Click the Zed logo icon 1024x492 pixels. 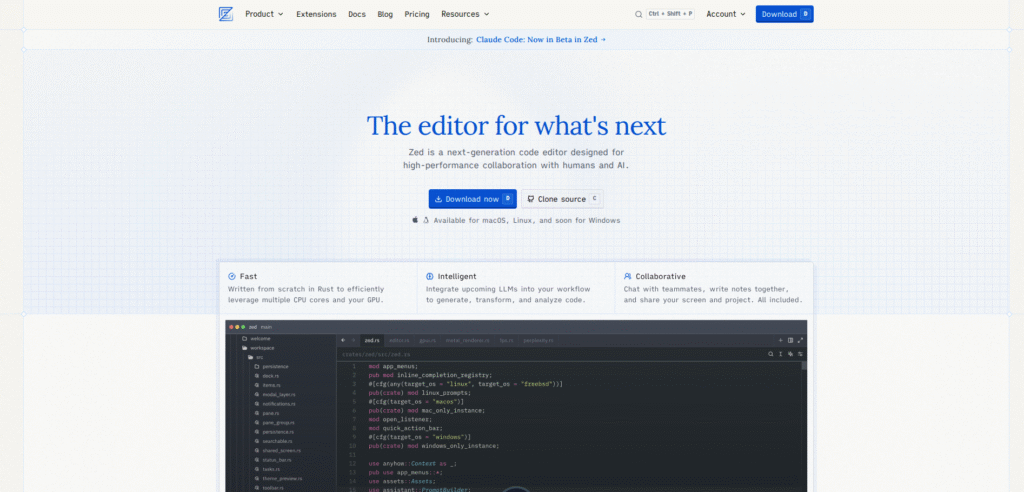[x=226, y=14]
